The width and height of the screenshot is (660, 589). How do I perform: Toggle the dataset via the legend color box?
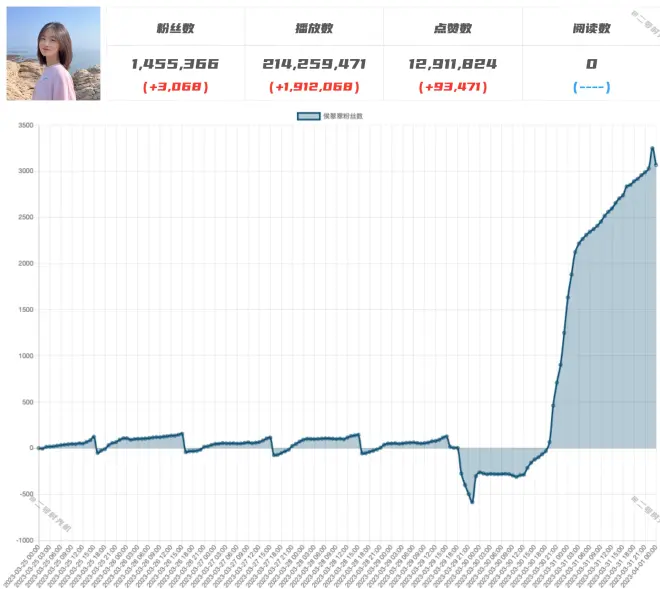(308, 117)
